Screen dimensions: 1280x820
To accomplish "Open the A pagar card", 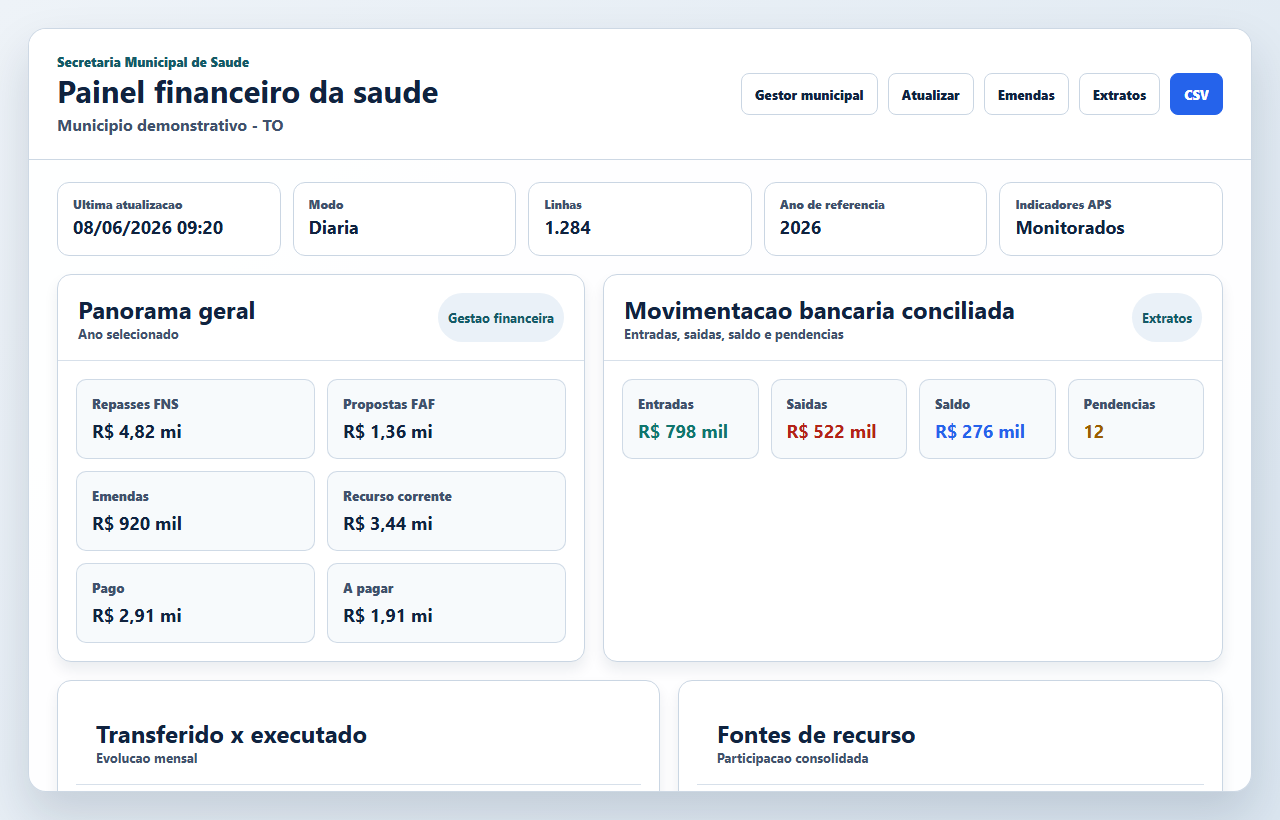I will pyautogui.click(x=446, y=603).
